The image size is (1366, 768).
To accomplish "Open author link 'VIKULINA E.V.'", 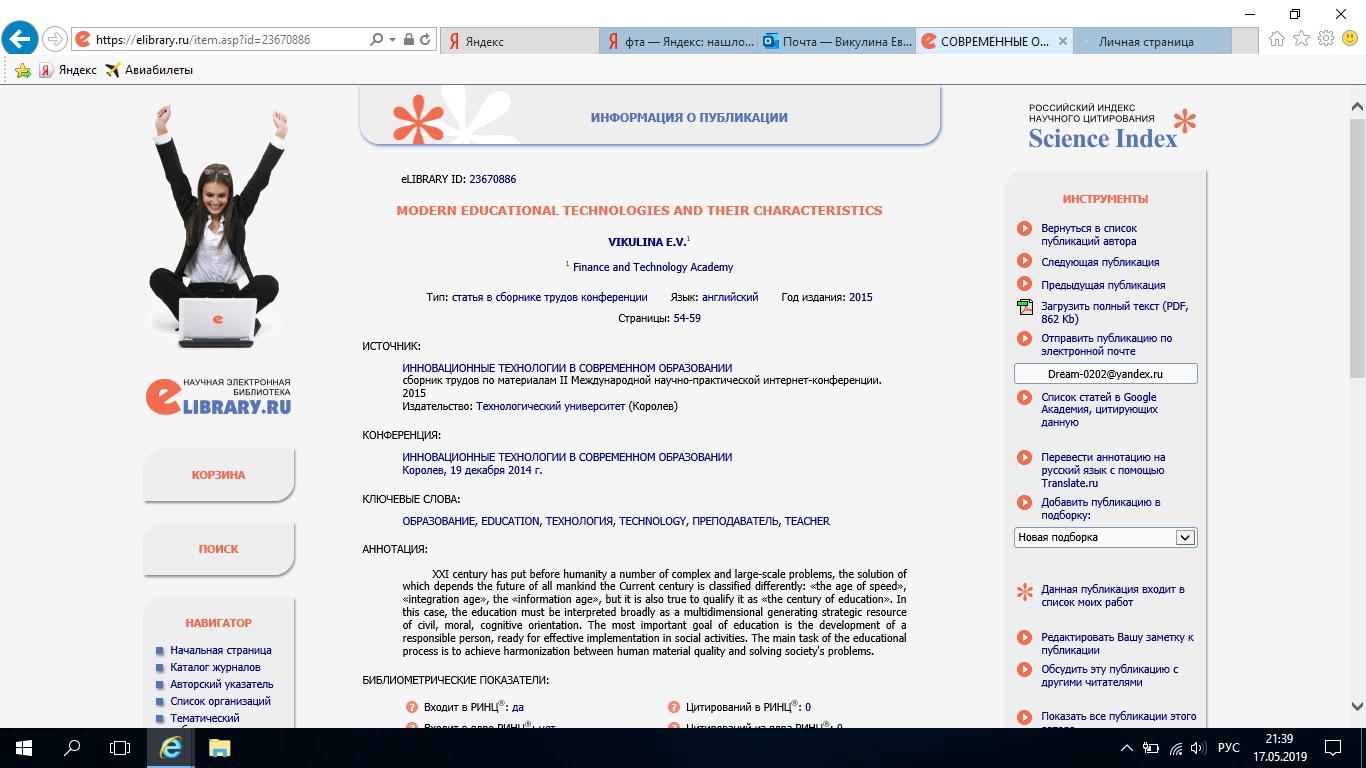I will click(646, 242).
